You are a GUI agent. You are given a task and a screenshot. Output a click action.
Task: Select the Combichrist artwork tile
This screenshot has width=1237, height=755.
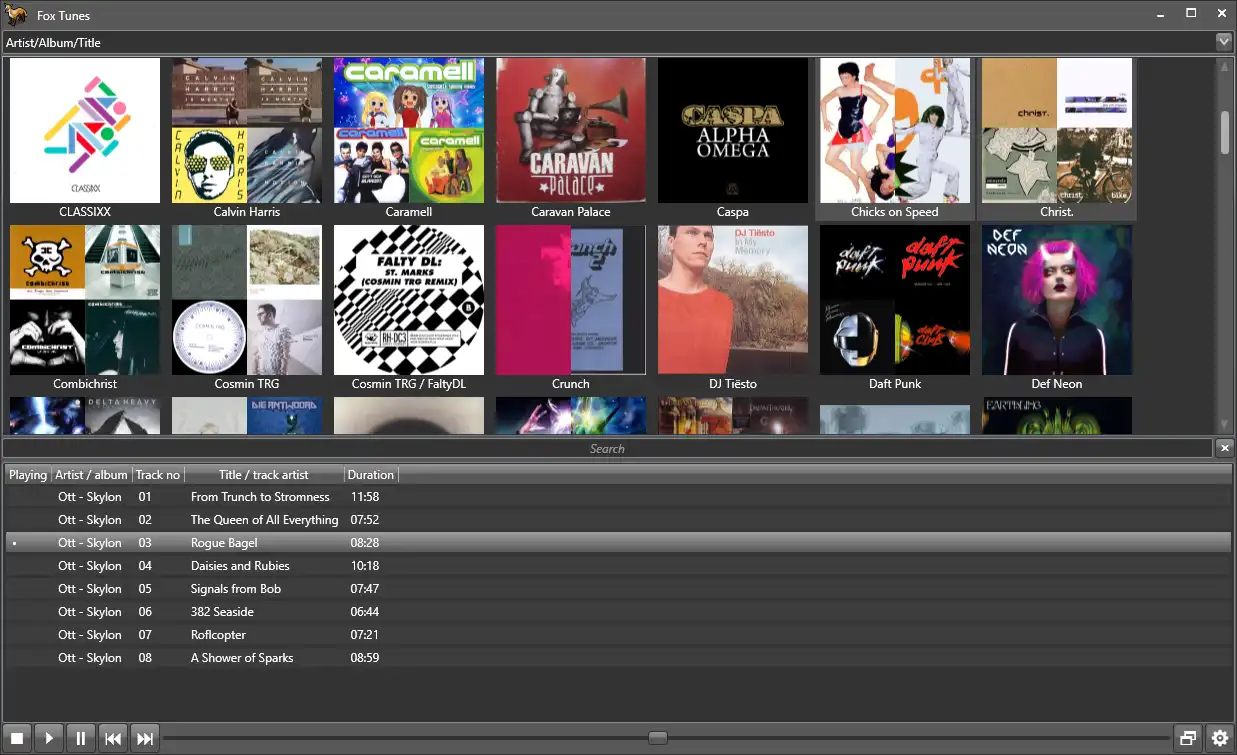85,300
